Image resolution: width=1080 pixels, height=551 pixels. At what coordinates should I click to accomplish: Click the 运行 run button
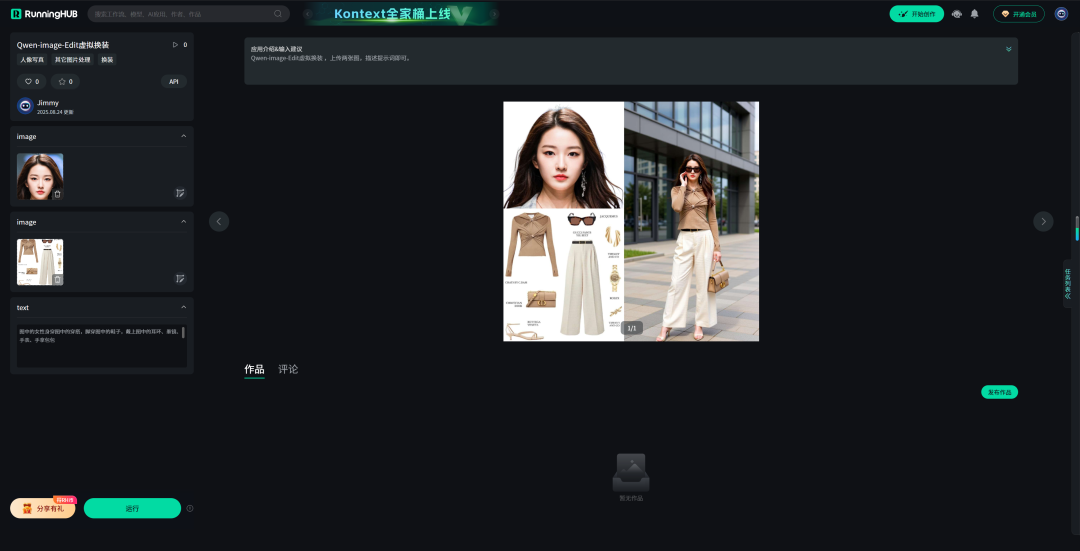tap(132, 508)
